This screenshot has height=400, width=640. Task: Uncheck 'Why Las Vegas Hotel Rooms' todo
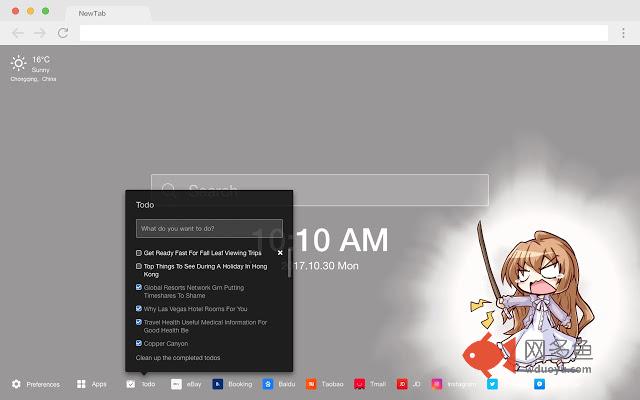point(139,309)
